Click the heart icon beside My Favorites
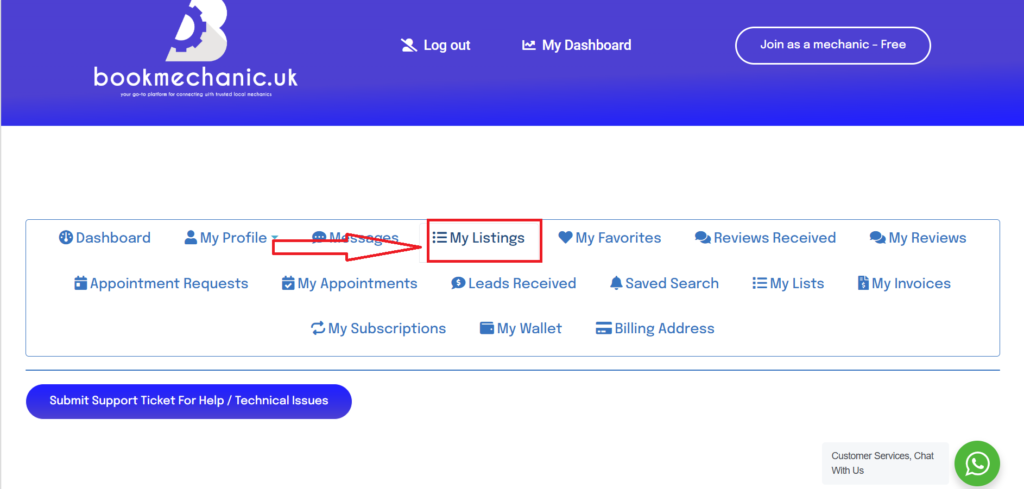This screenshot has width=1024, height=489. (565, 238)
